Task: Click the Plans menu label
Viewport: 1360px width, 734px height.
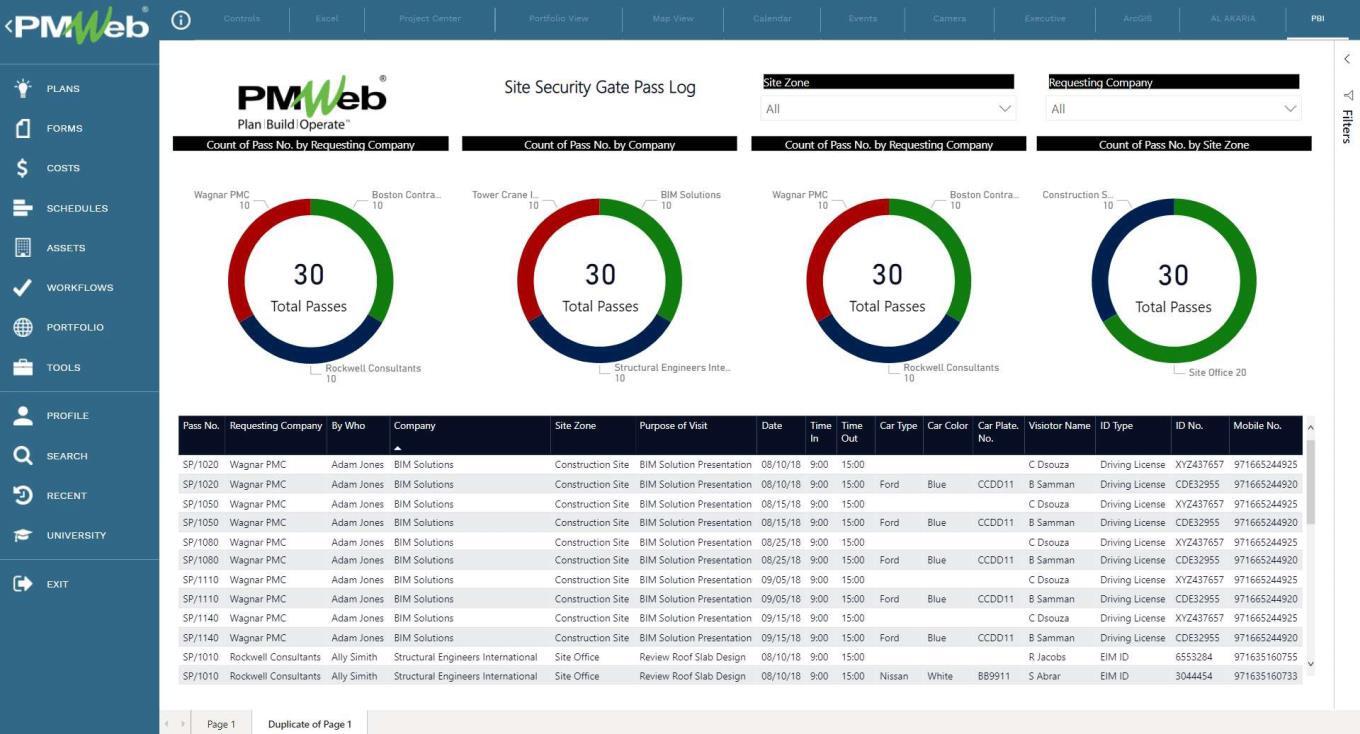Action: point(63,88)
